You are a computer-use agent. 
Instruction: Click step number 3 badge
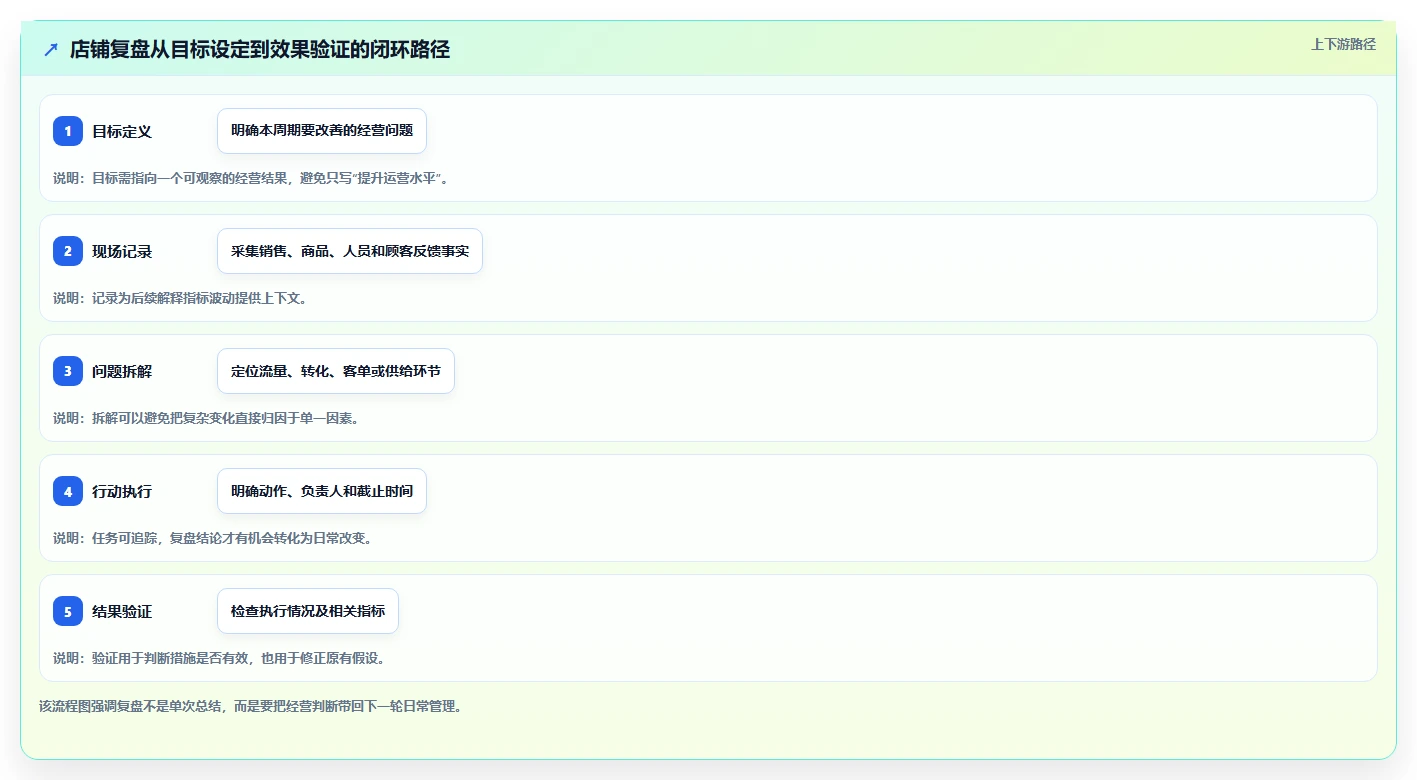(68, 371)
